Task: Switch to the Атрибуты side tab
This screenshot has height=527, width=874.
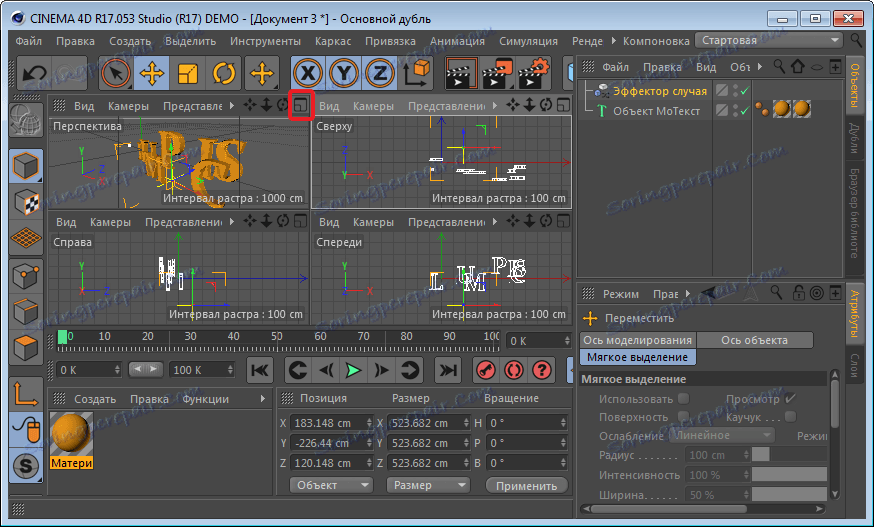Action: tap(854, 313)
